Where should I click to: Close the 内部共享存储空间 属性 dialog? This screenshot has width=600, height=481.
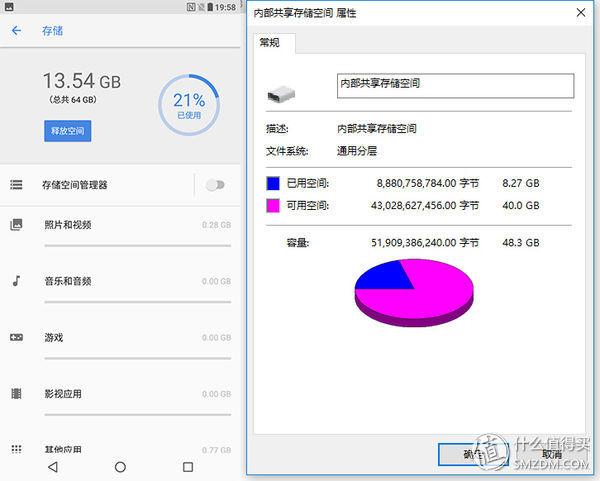point(580,13)
